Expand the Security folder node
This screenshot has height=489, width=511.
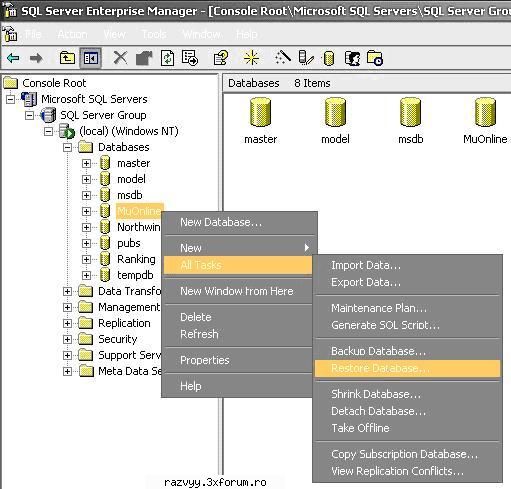click(x=67, y=339)
